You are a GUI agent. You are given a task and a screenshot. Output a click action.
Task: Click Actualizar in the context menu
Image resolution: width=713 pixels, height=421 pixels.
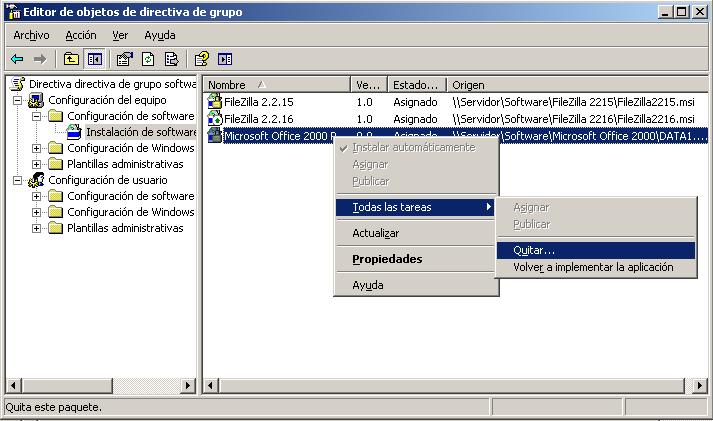(x=375, y=233)
